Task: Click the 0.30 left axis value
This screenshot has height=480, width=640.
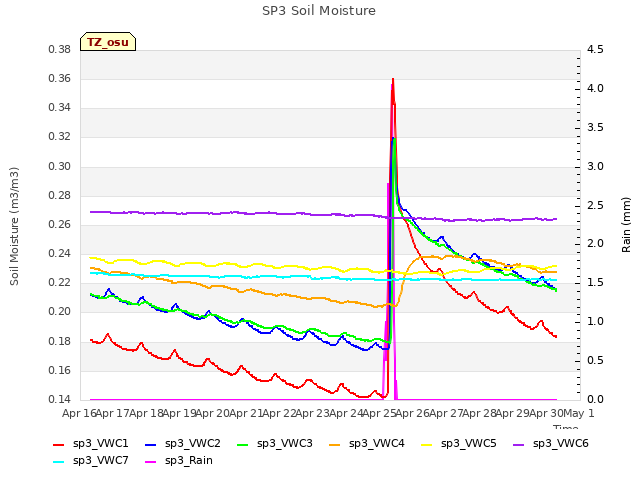Action: click(60, 167)
